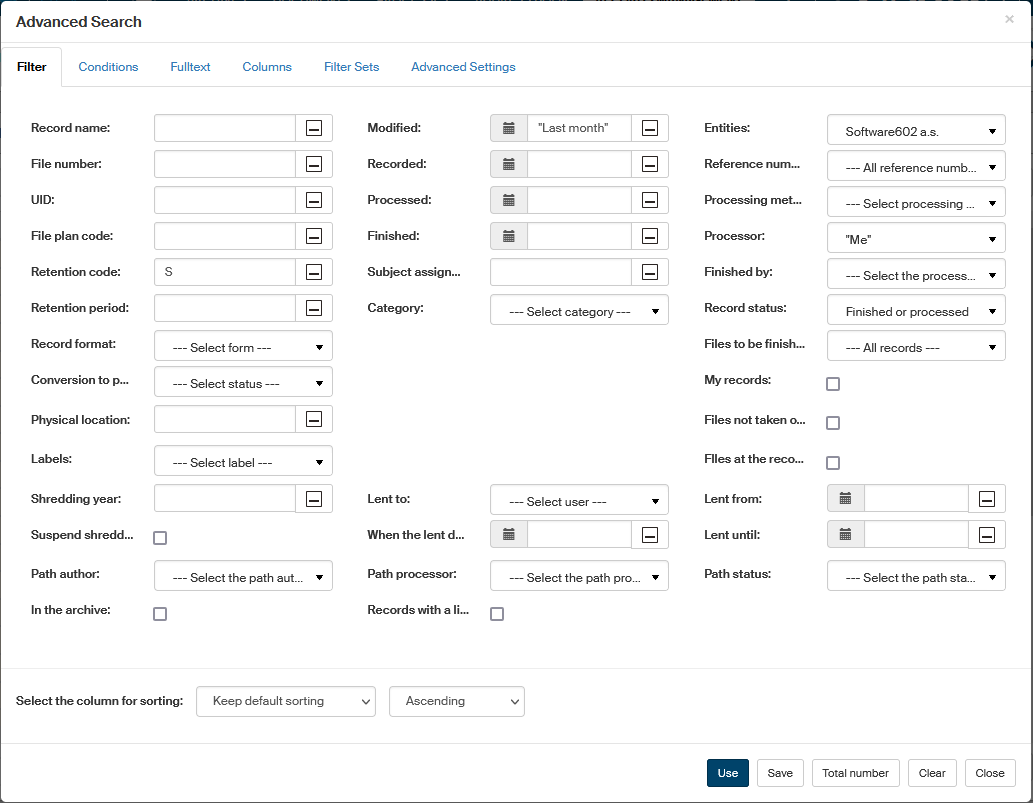The width and height of the screenshot is (1033, 803).
Task: Click the calendar icon next to Finished
Action: [509, 236]
